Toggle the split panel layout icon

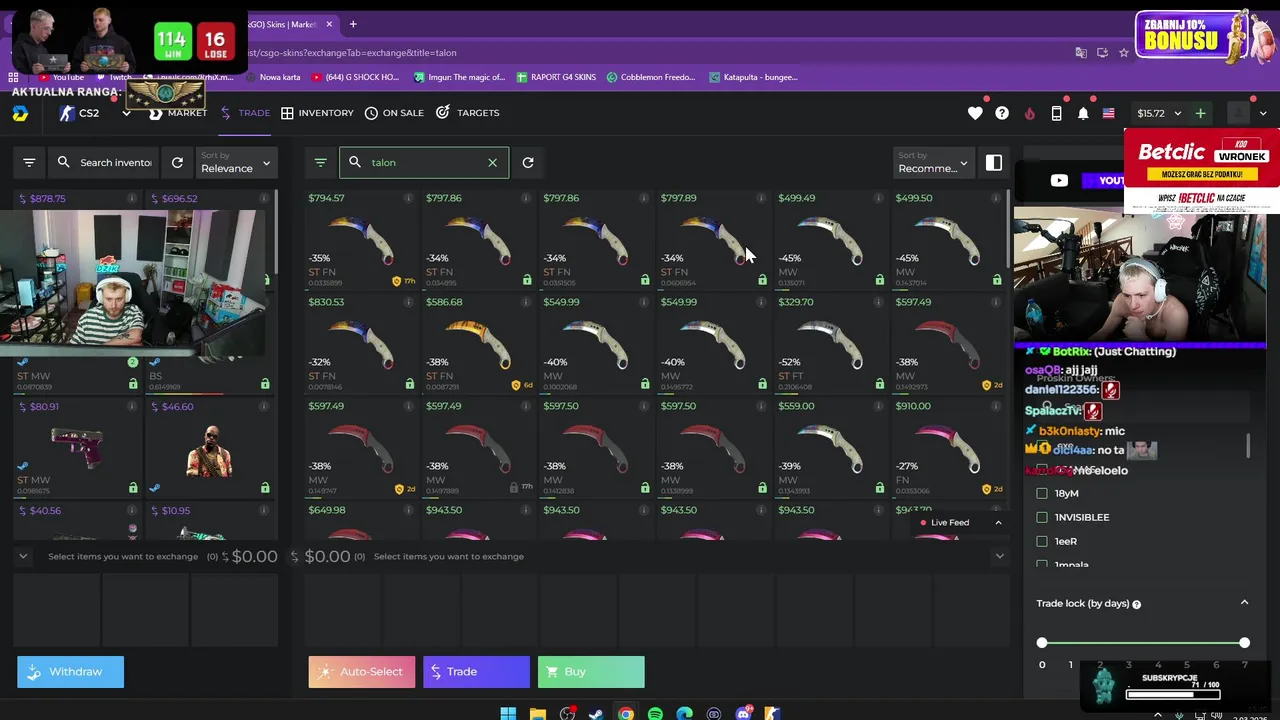coord(994,162)
